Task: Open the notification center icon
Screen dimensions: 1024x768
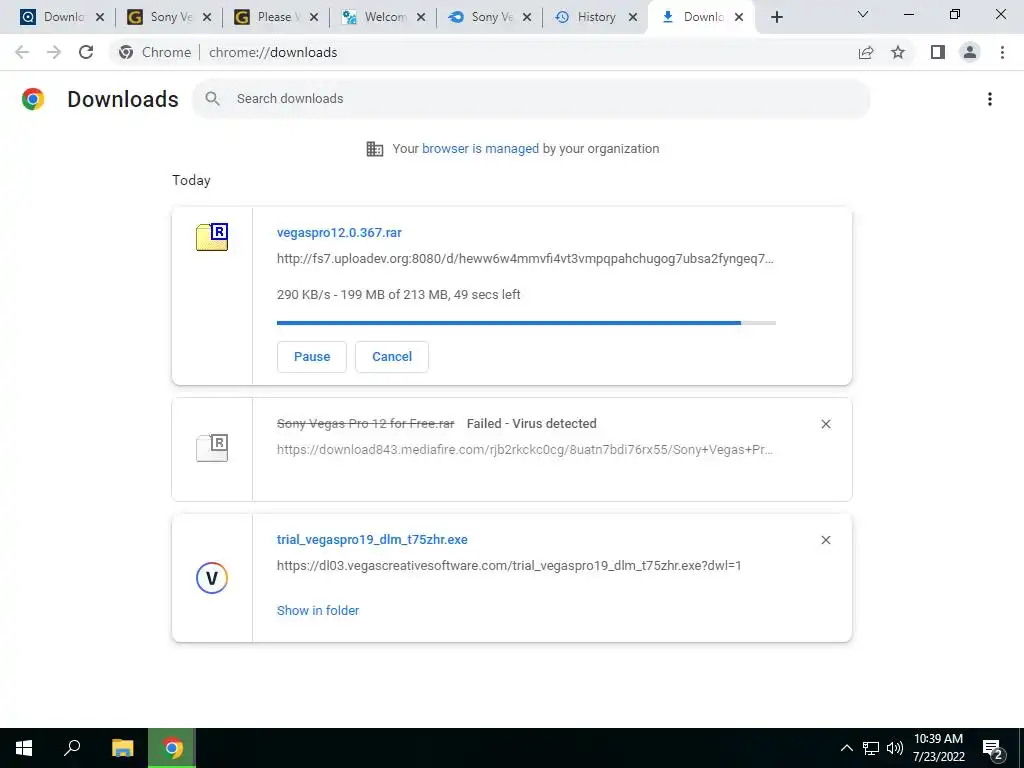Action: point(993,749)
